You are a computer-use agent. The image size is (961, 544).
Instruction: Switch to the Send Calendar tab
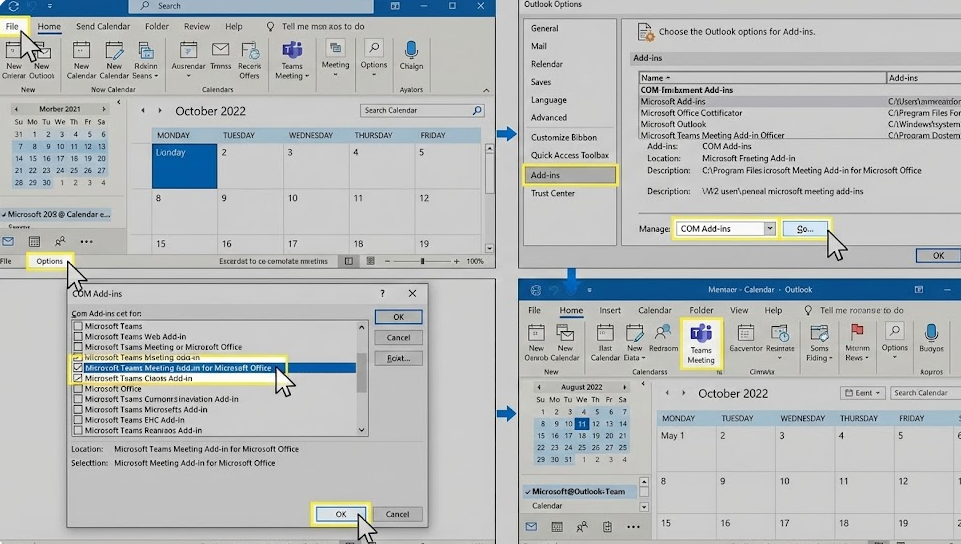(103, 26)
